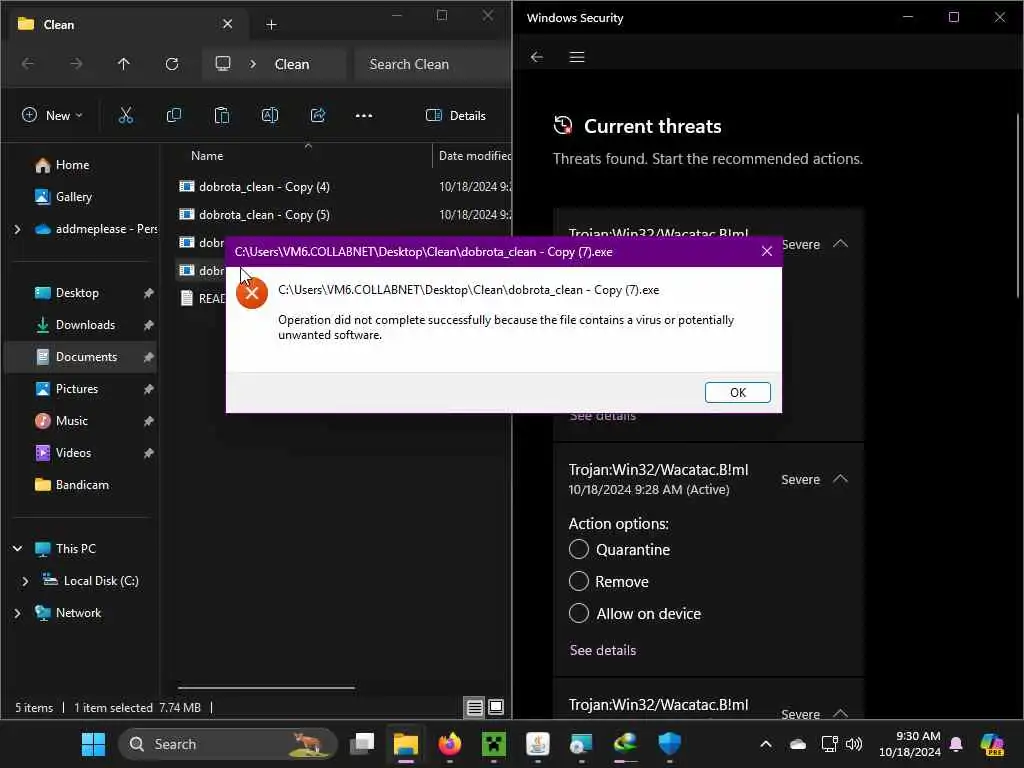Close the Clean tab
This screenshot has width=1024, height=768.
(x=227, y=24)
